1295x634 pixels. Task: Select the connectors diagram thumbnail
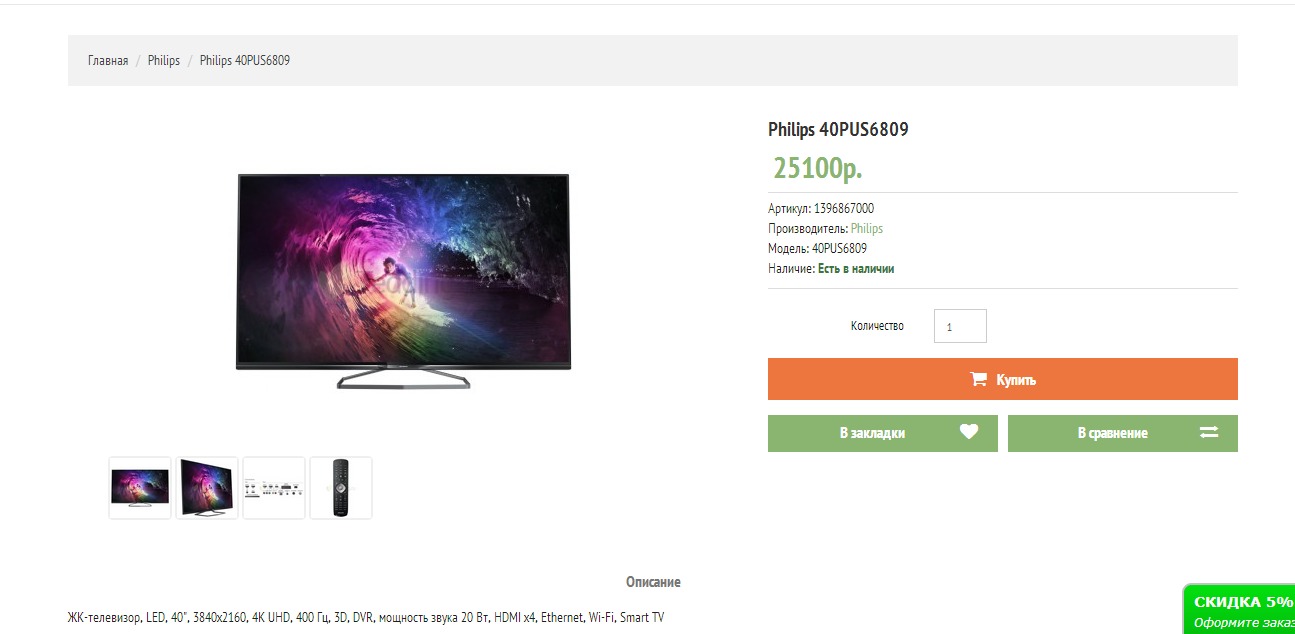(x=274, y=488)
